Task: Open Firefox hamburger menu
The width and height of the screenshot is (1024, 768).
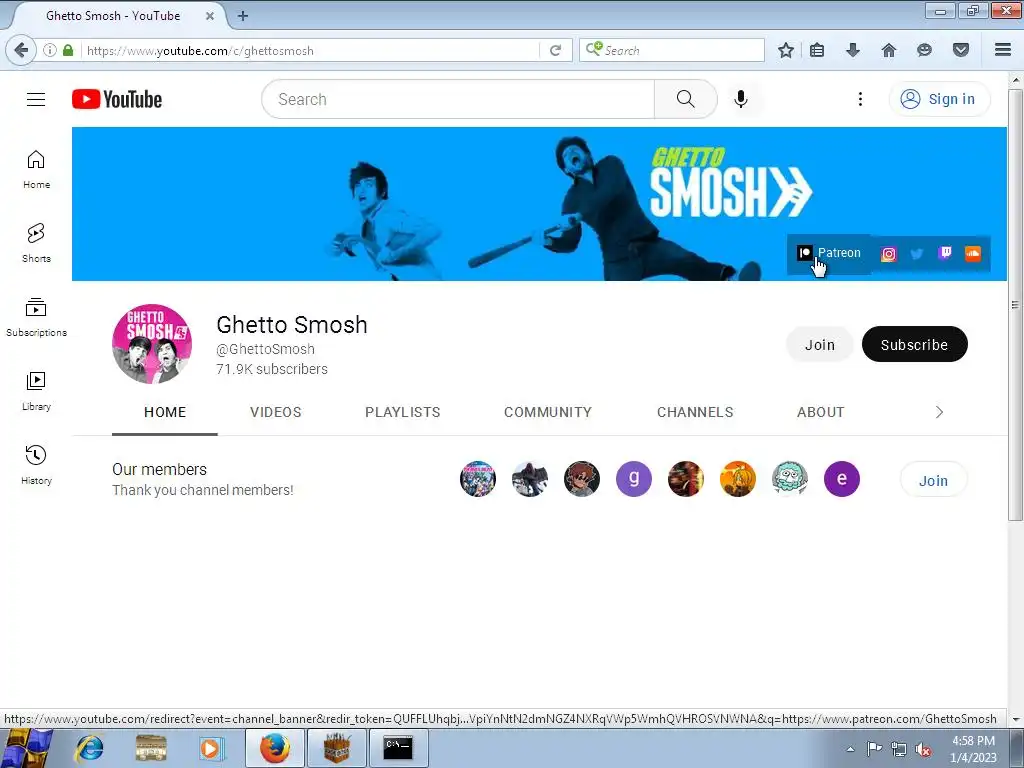Action: (x=1003, y=50)
